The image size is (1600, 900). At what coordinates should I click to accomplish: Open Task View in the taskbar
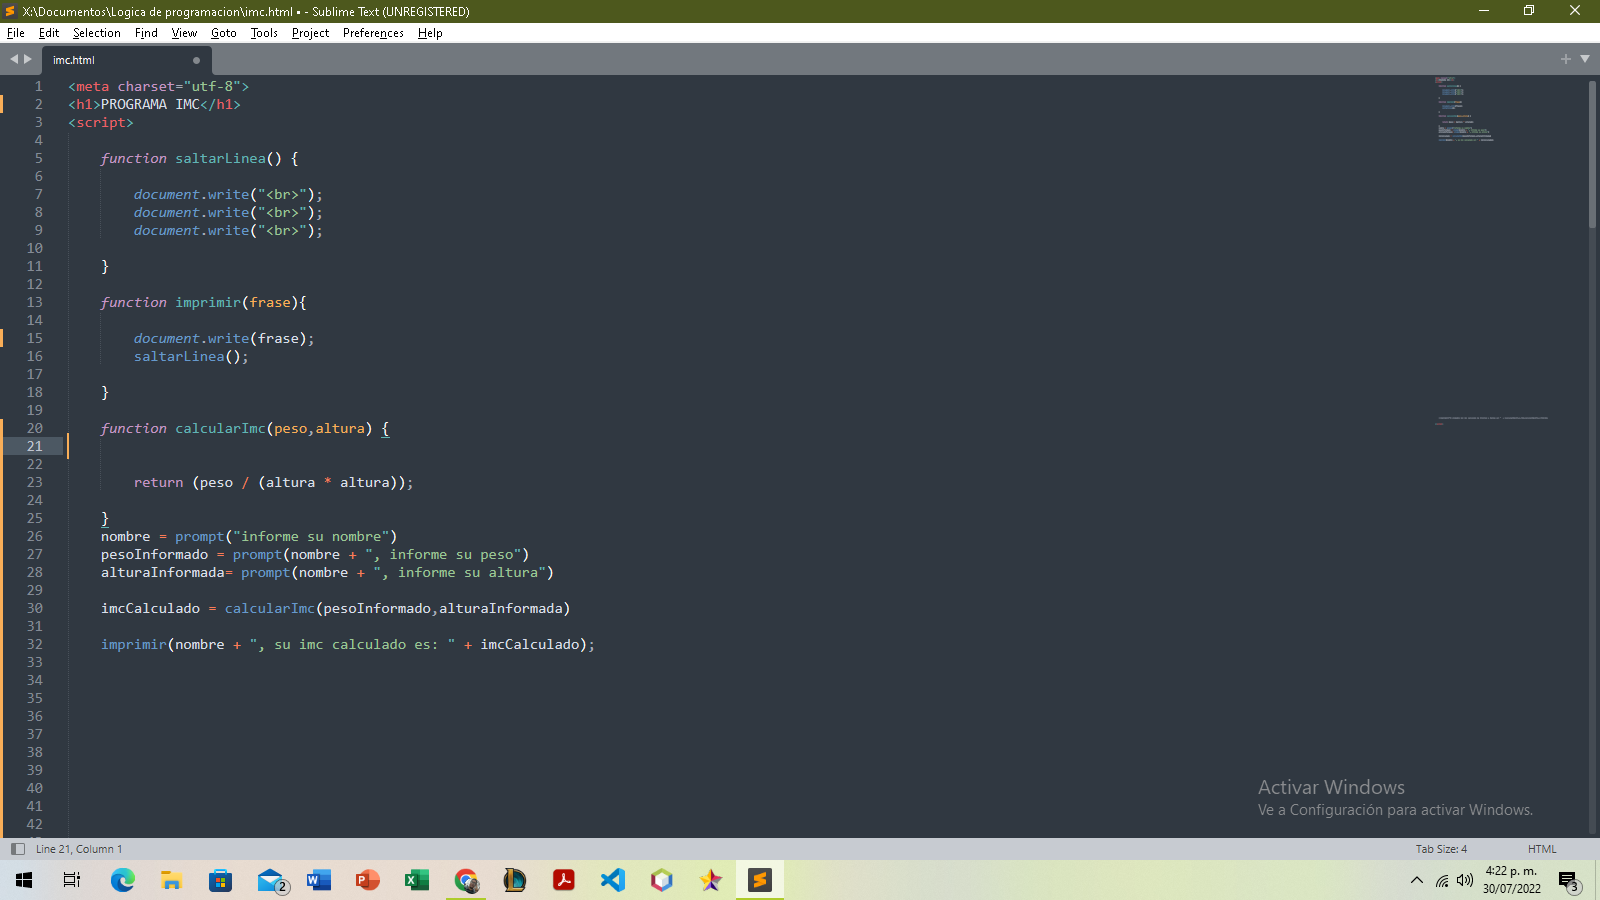(x=72, y=880)
